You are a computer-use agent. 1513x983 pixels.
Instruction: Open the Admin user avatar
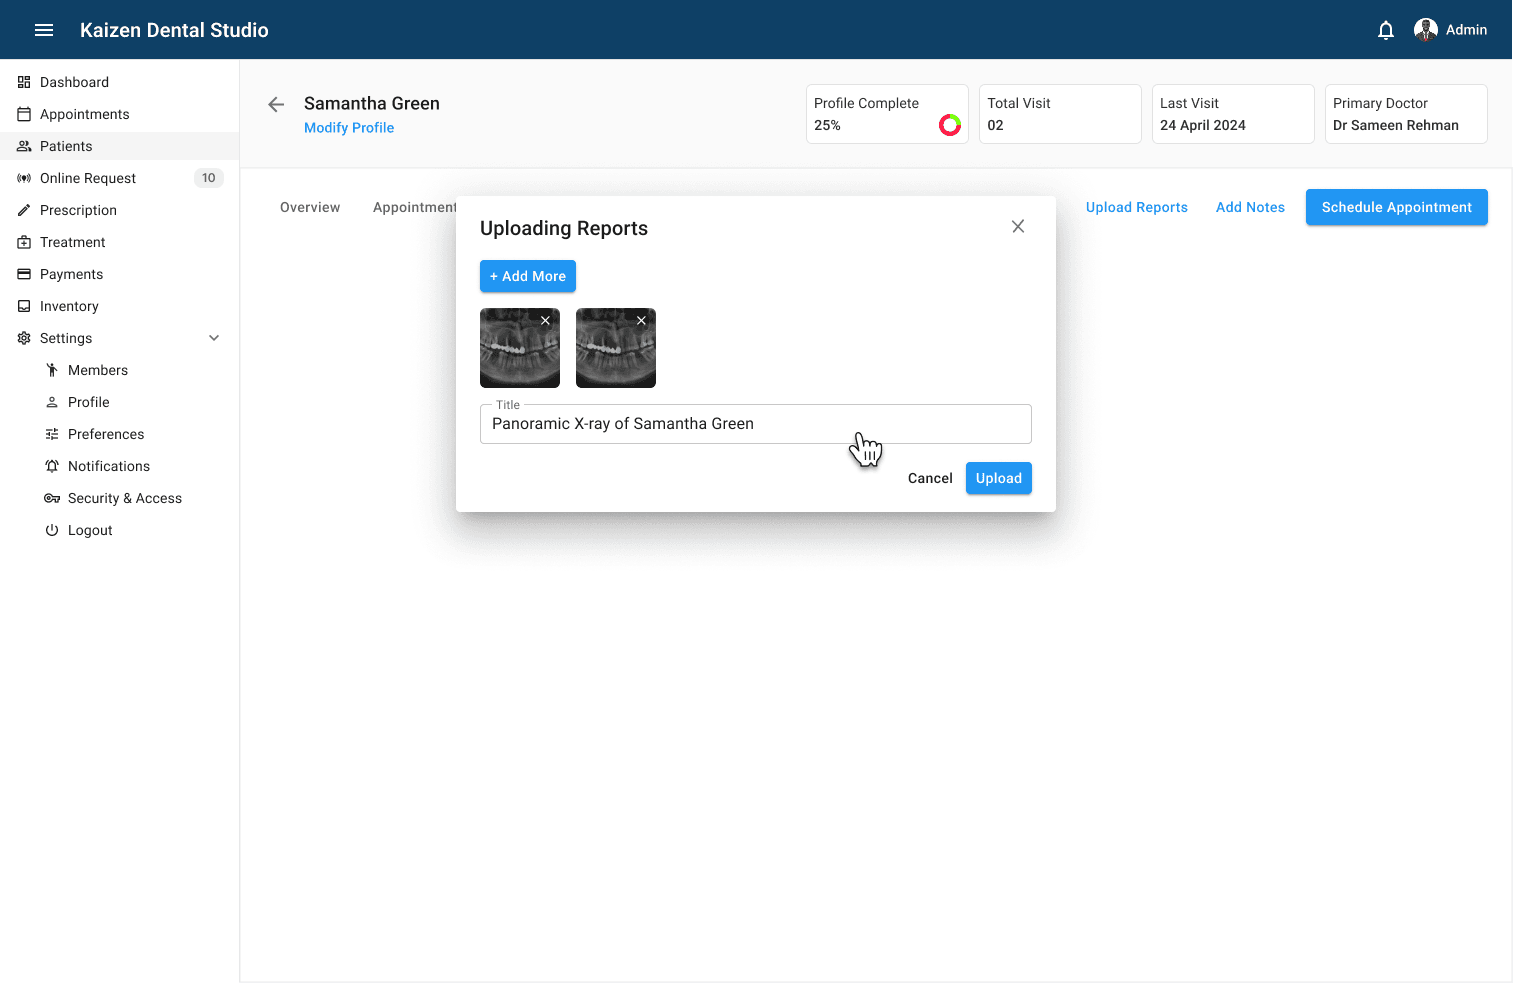tap(1425, 30)
